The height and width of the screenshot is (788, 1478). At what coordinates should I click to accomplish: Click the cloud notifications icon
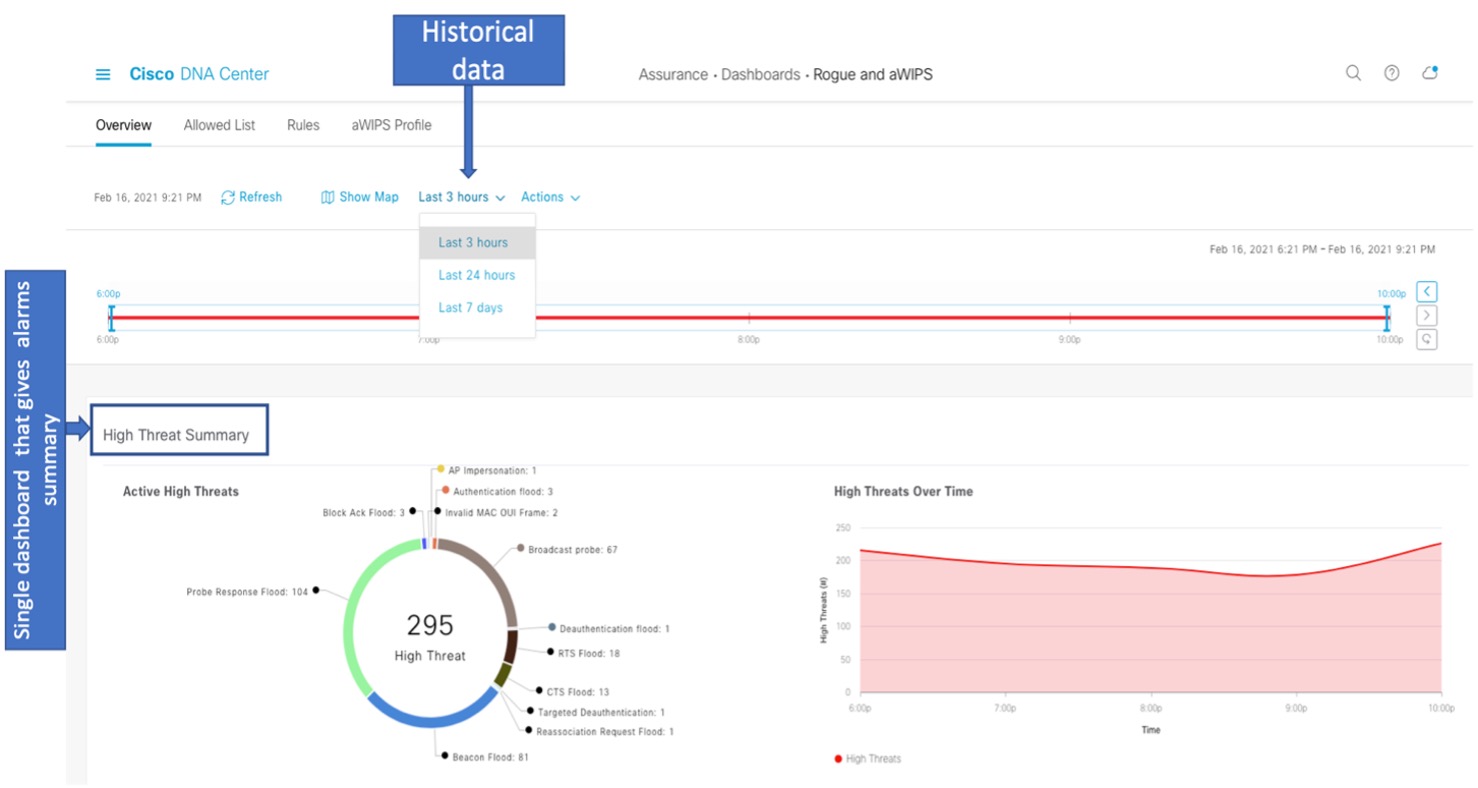[x=1430, y=73]
